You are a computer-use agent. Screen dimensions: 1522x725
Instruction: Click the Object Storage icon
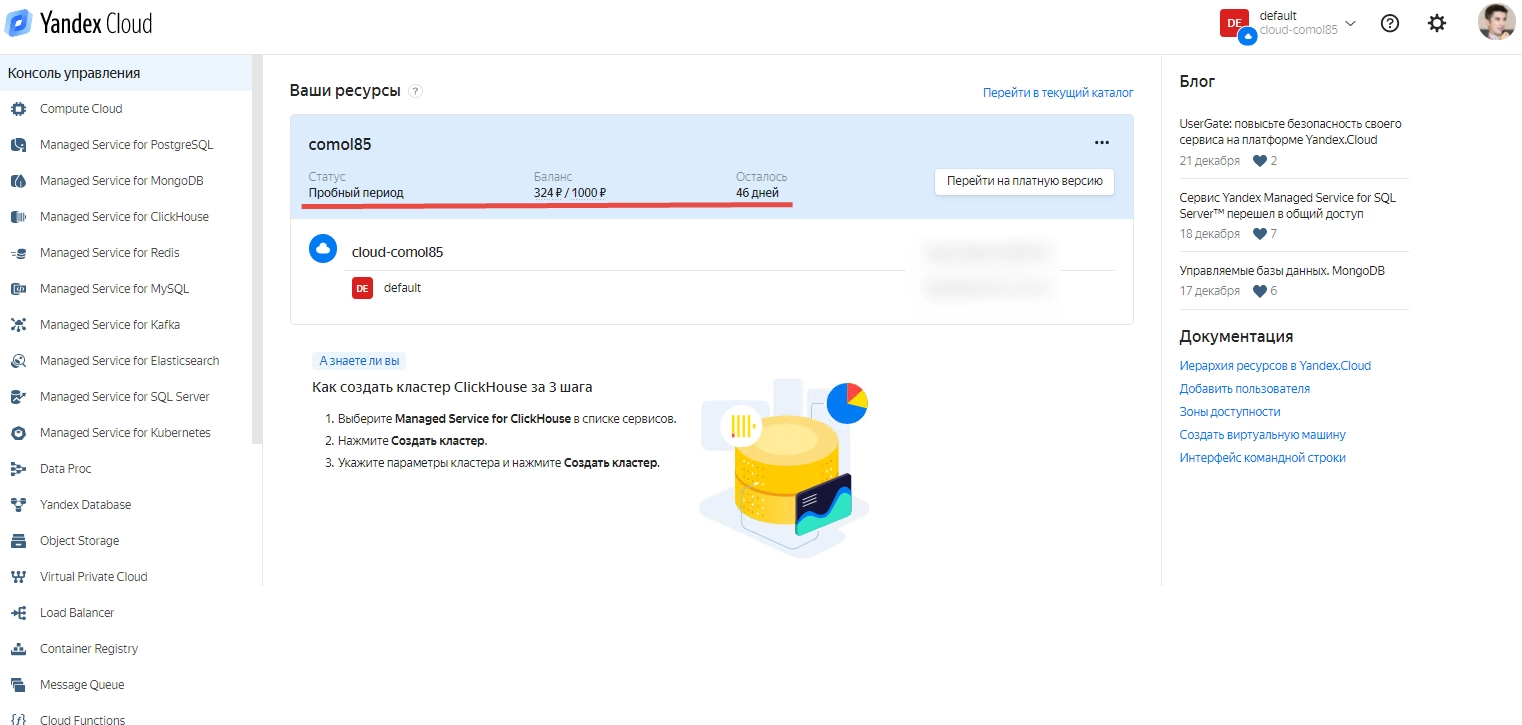[x=18, y=541]
